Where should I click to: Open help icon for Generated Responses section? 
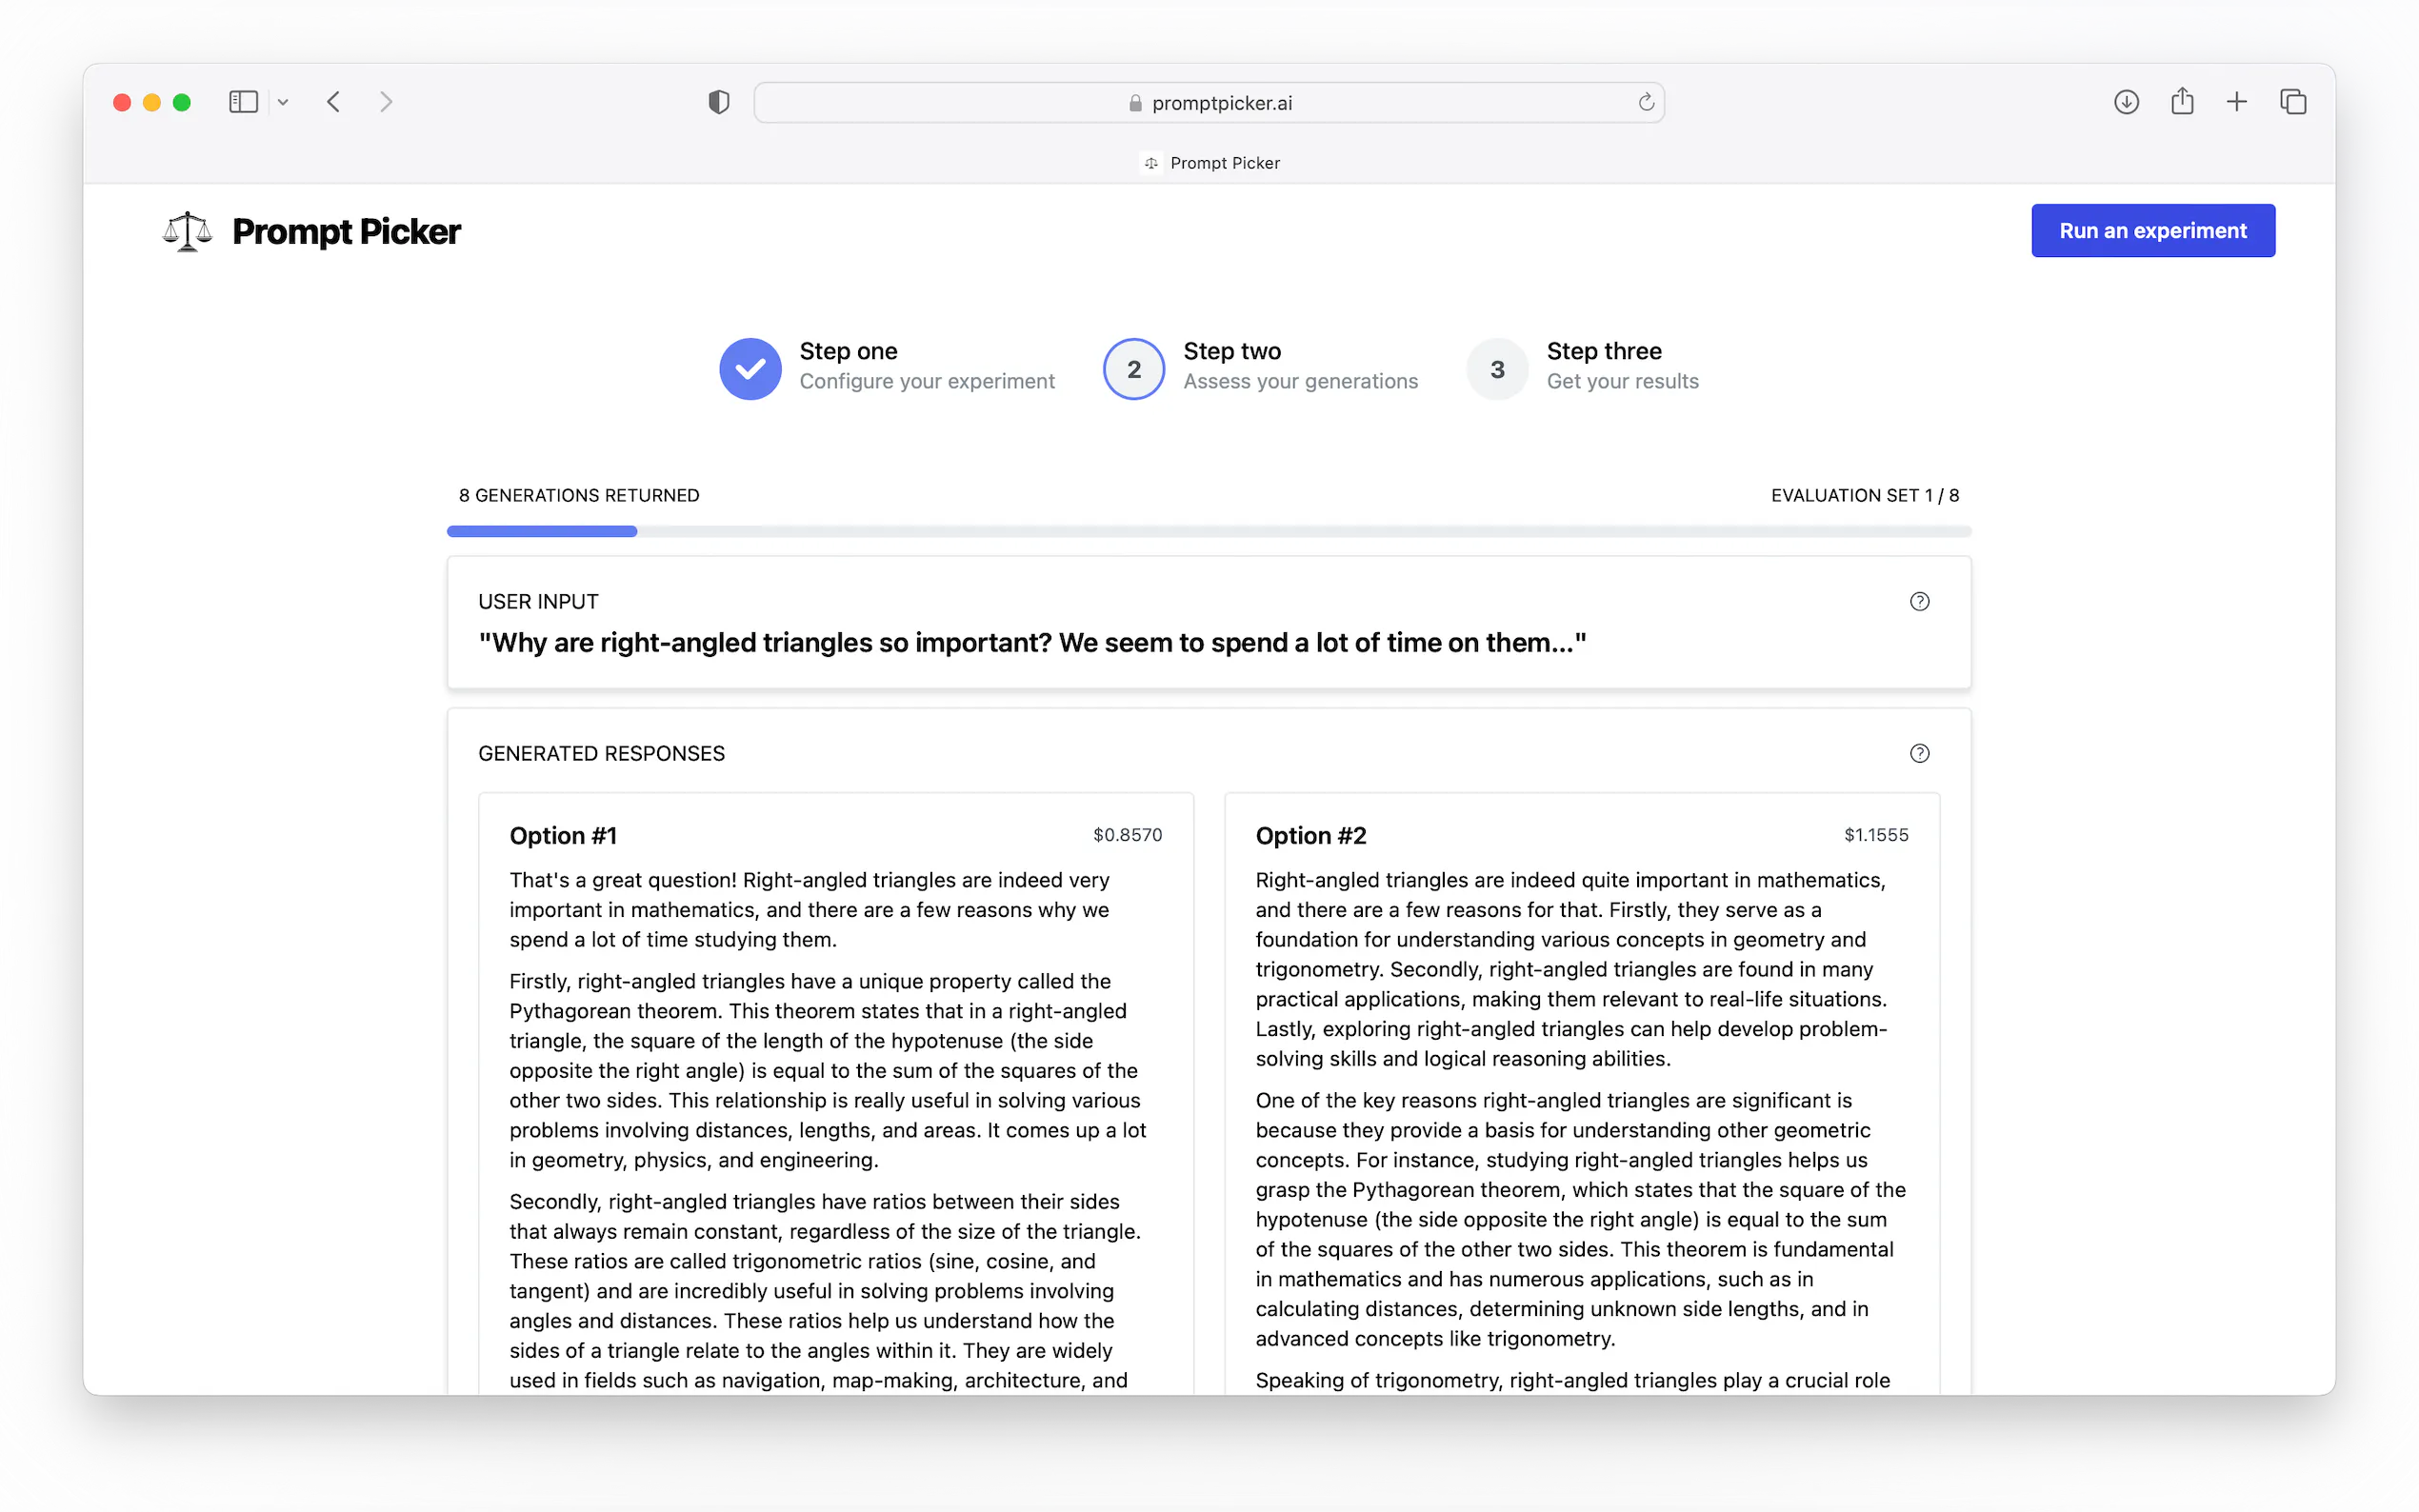1919,753
